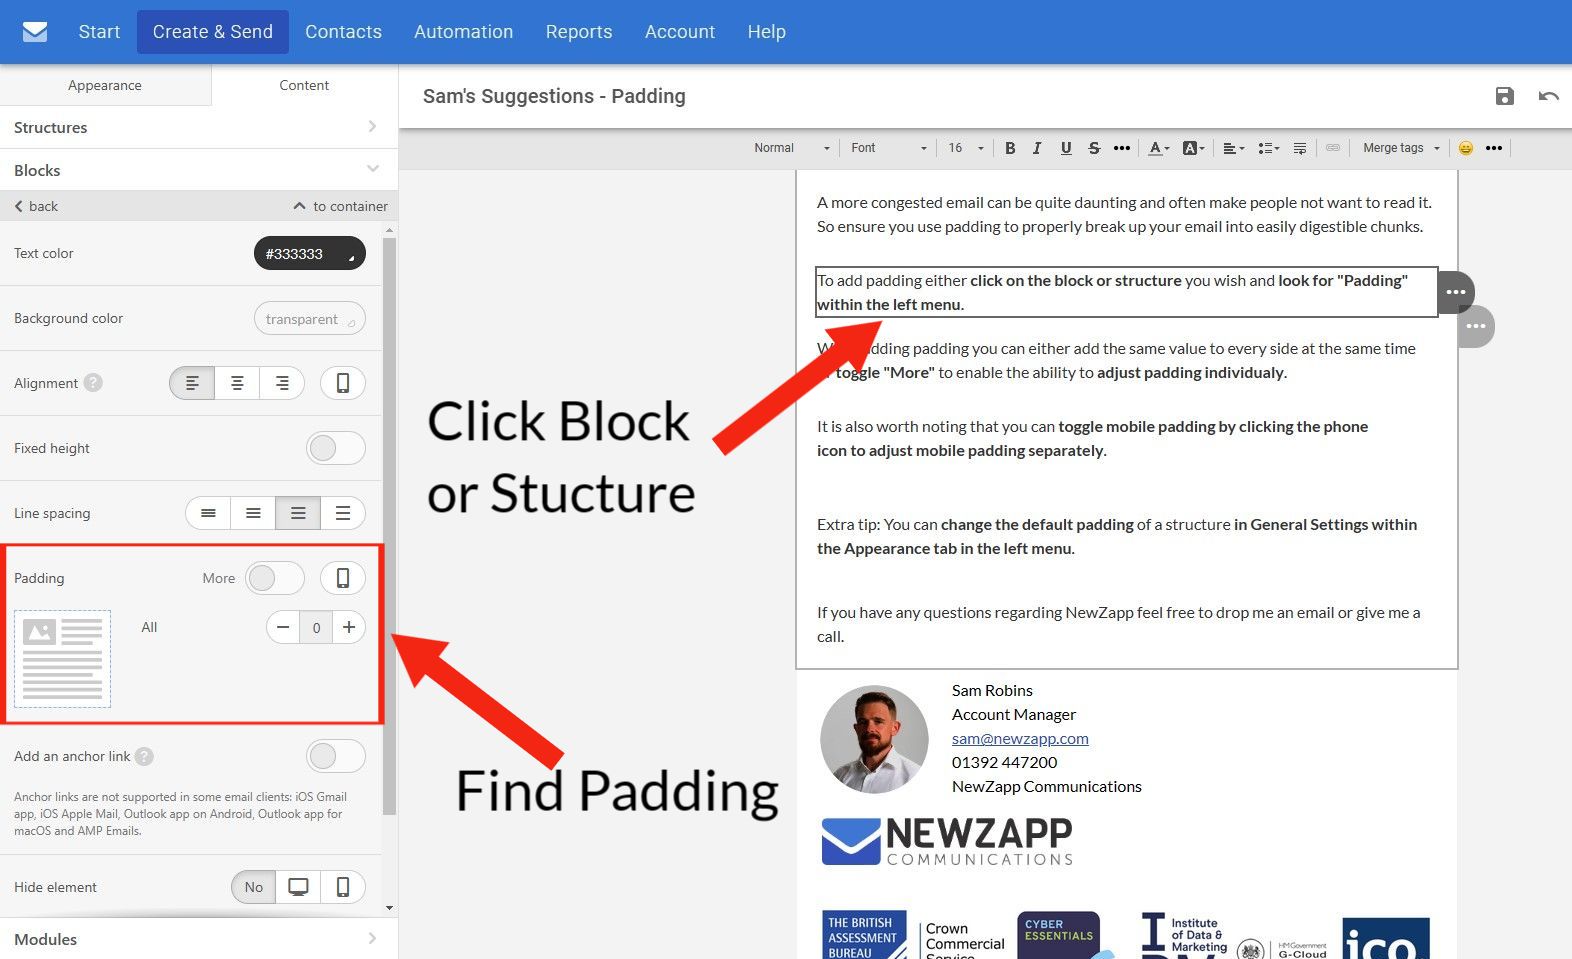The image size is (1572, 959).
Task: Click the underline toolbar icon
Action: tap(1066, 148)
